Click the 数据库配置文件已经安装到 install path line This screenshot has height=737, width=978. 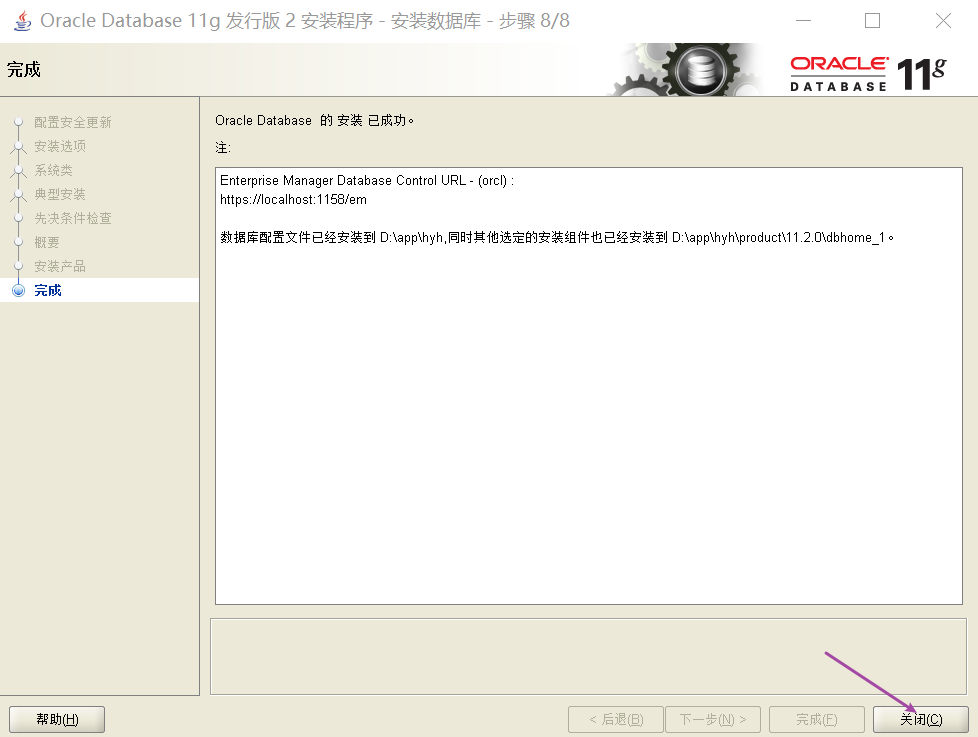557,238
